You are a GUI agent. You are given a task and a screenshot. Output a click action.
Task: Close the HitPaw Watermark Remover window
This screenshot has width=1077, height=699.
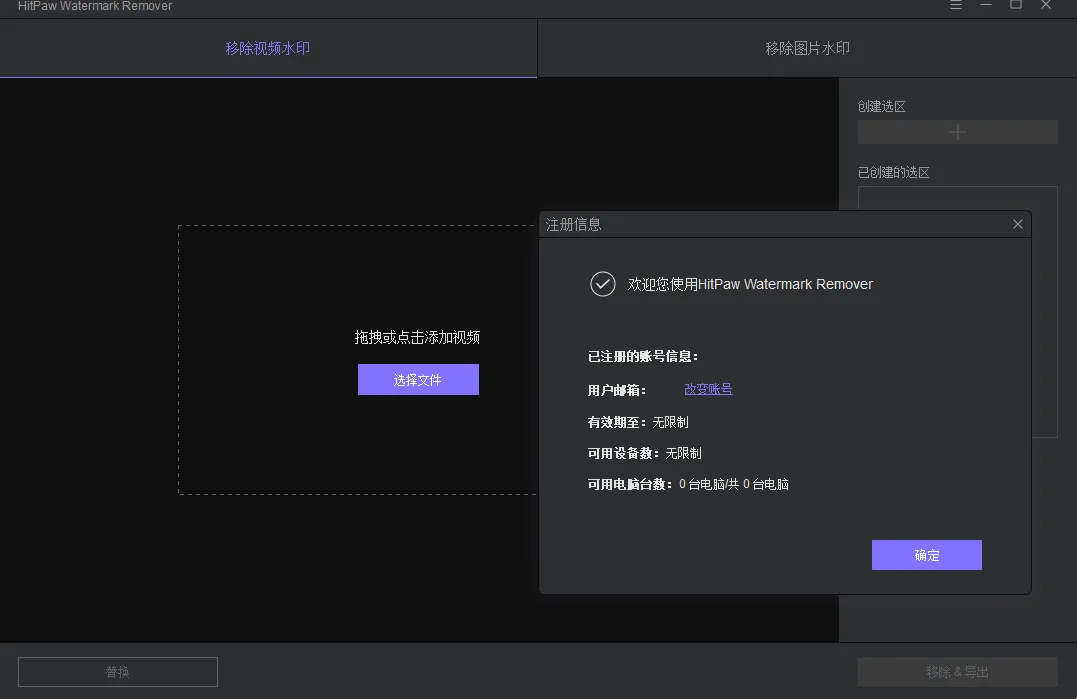pyautogui.click(x=1046, y=5)
